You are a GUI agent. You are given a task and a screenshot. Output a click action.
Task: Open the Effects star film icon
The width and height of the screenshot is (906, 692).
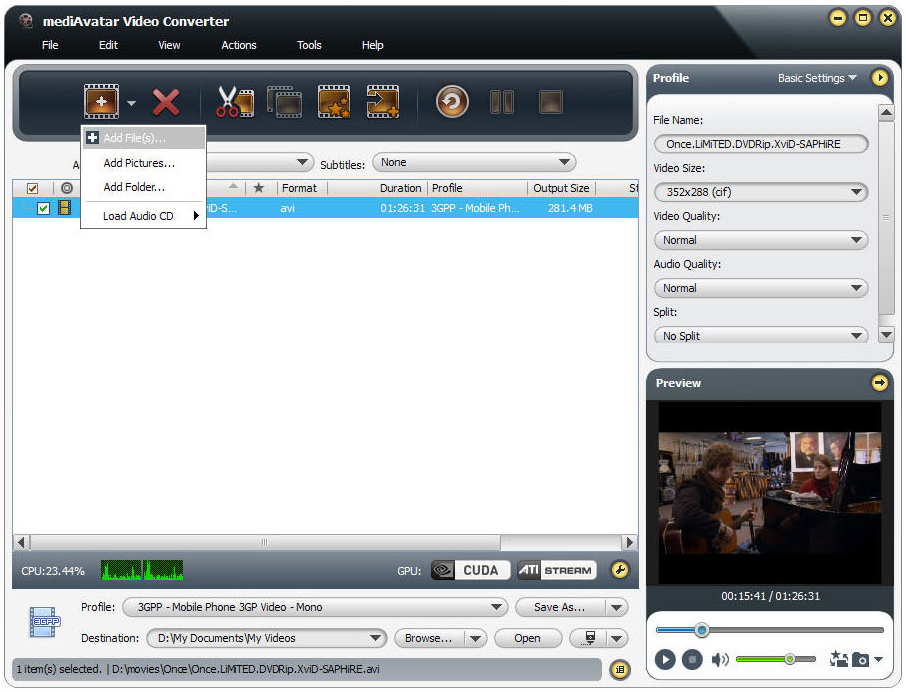pos(334,102)
